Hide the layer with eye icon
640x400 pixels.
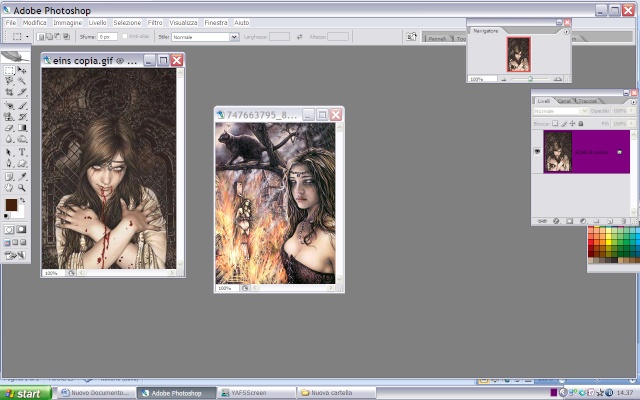pyautogui.click(x=537, y=151)
